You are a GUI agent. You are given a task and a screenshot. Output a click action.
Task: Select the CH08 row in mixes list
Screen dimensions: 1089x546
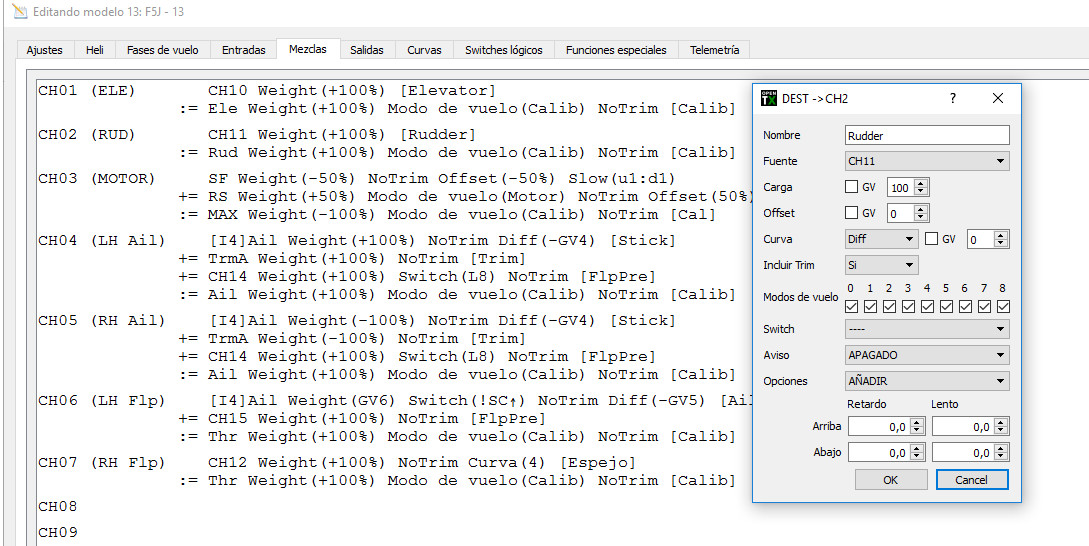coord(57,507)
